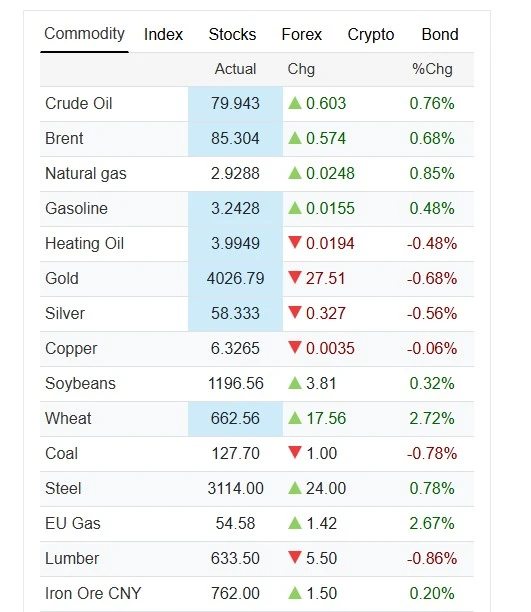
Task: Open the Natural gas commodity link
Action: pos(86,174)
